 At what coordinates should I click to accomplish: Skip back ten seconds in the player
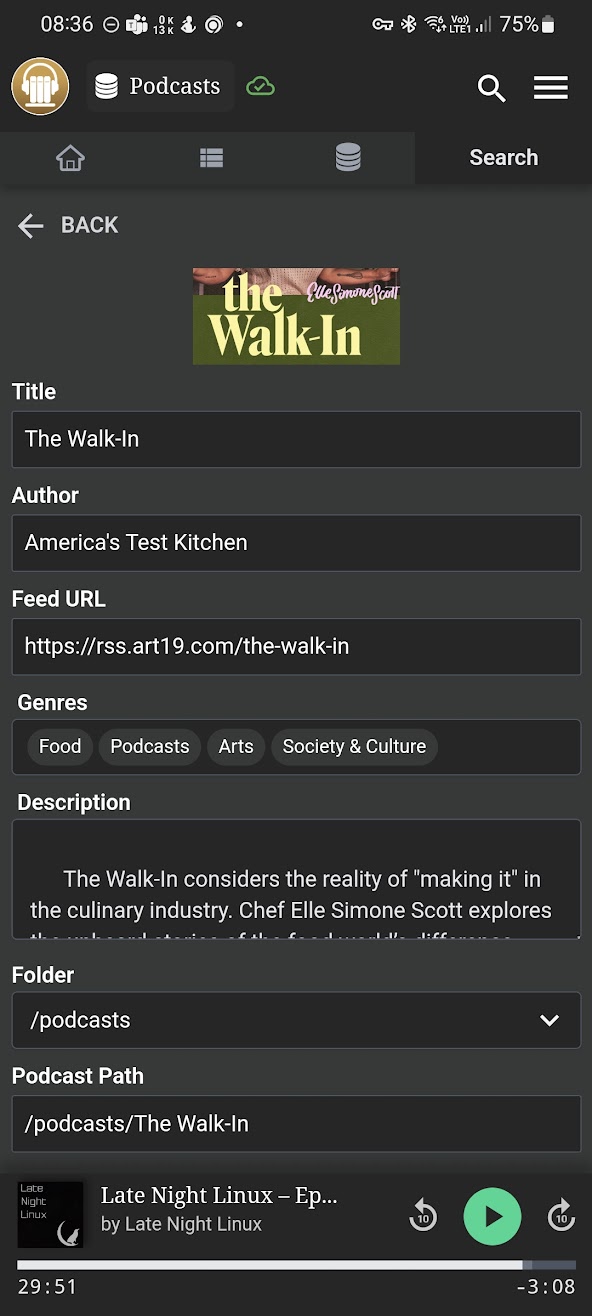[422, 1216]
